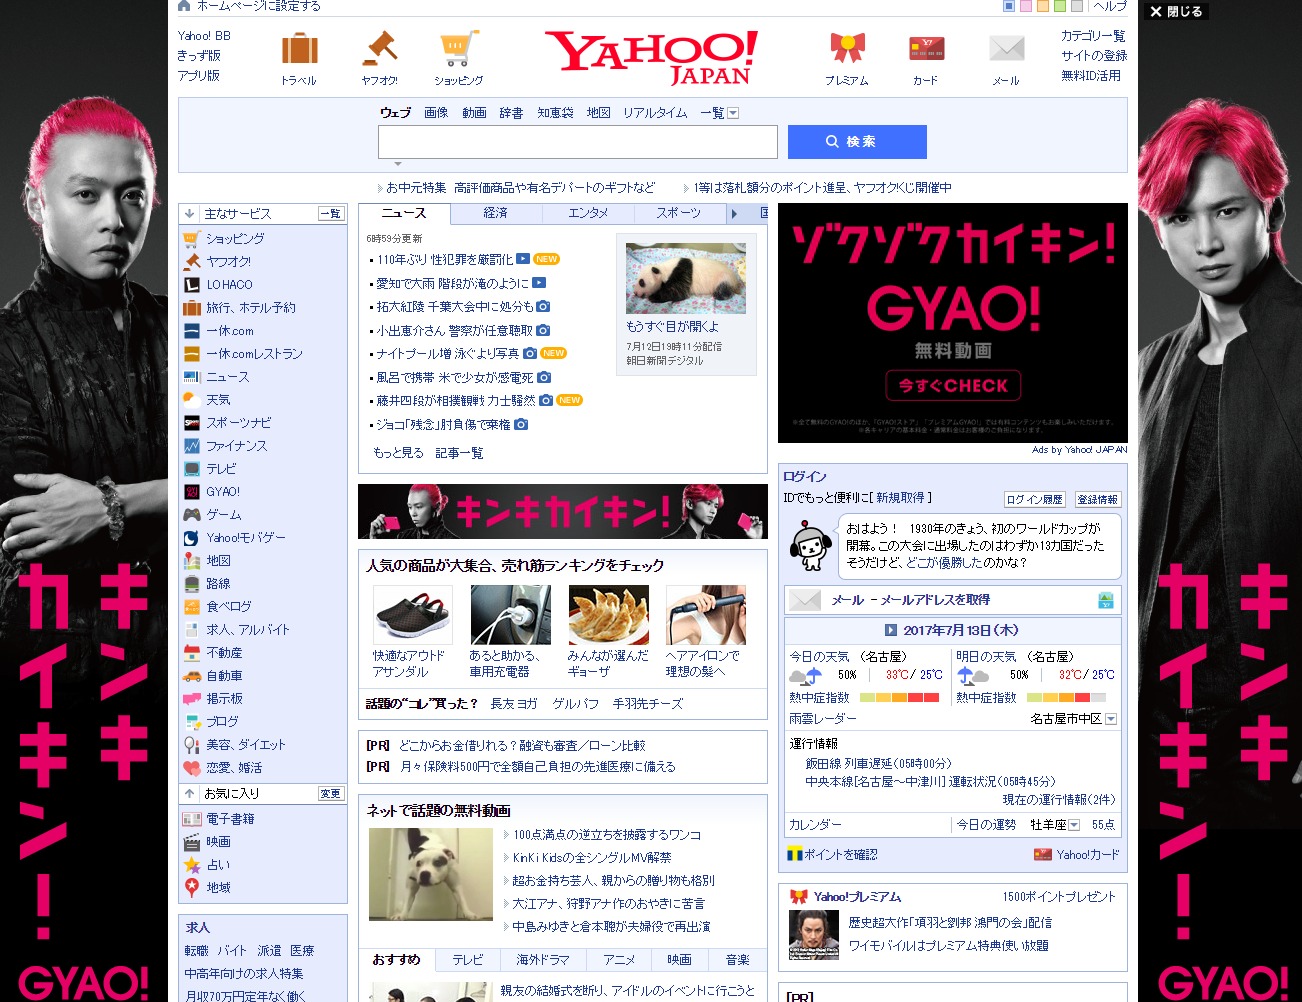Open the 新規取得 ID link

900,497
